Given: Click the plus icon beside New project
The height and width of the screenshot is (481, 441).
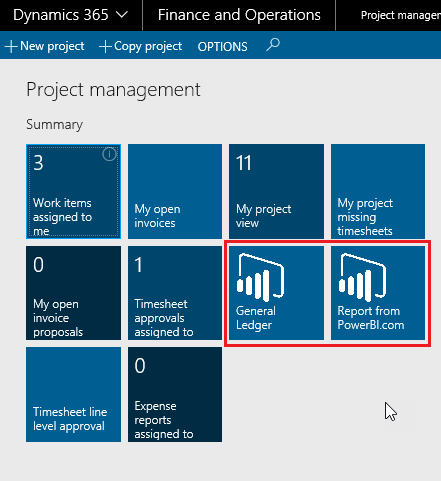Looking at the screenshot, I should pos(11,46).
